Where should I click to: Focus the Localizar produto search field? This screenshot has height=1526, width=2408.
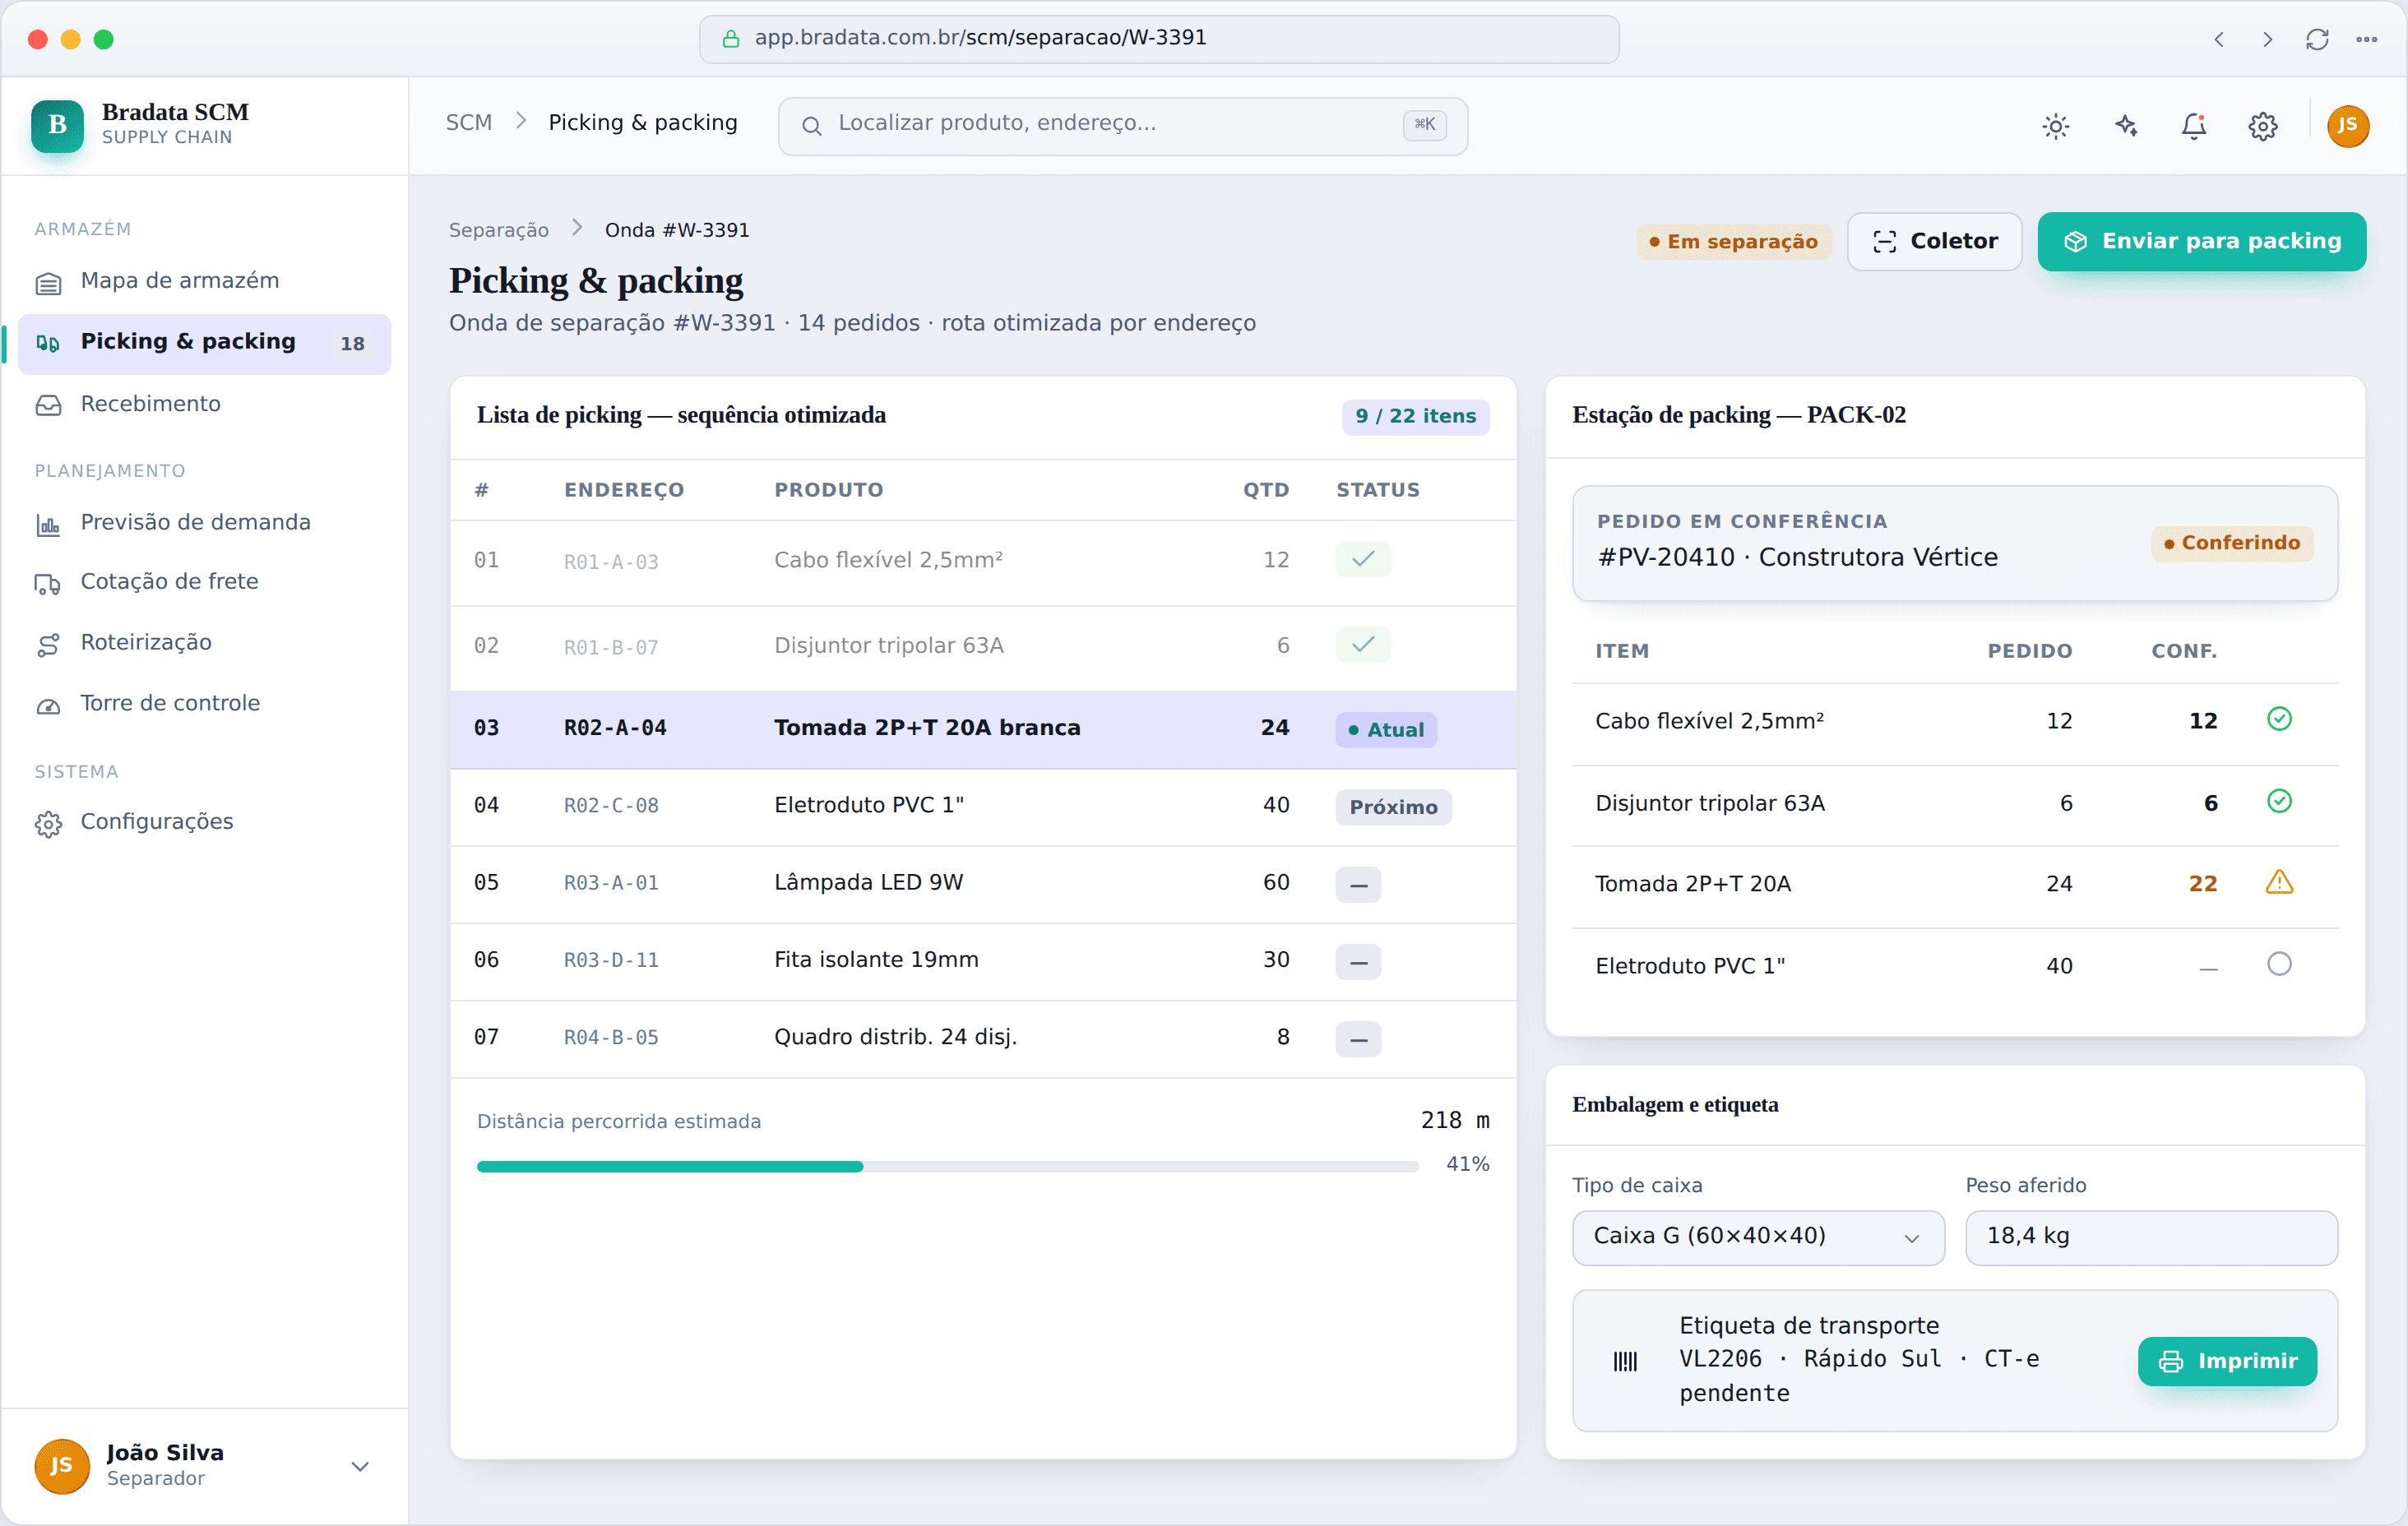coord(1122,126)
